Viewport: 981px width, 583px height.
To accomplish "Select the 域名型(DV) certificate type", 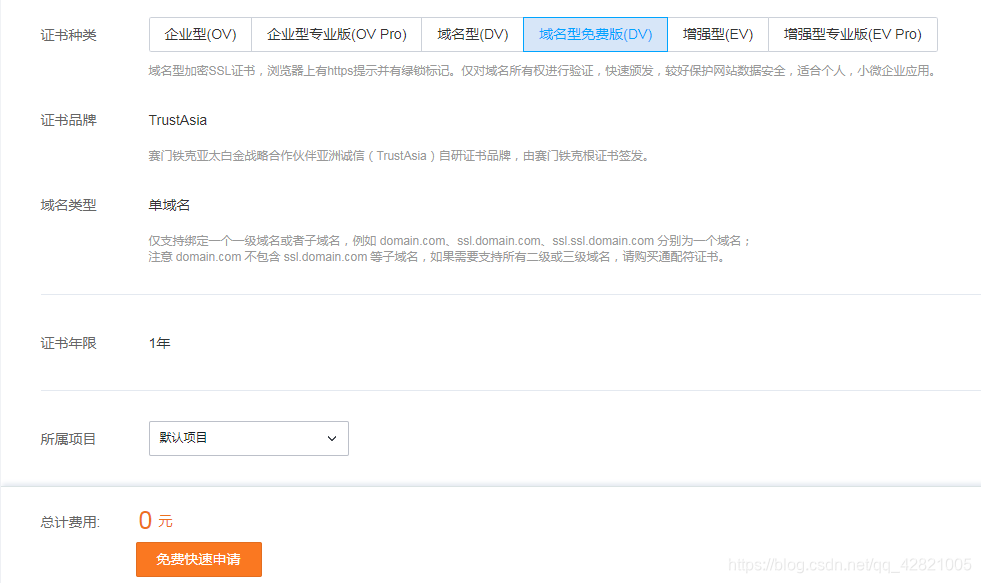I will 472,34.
